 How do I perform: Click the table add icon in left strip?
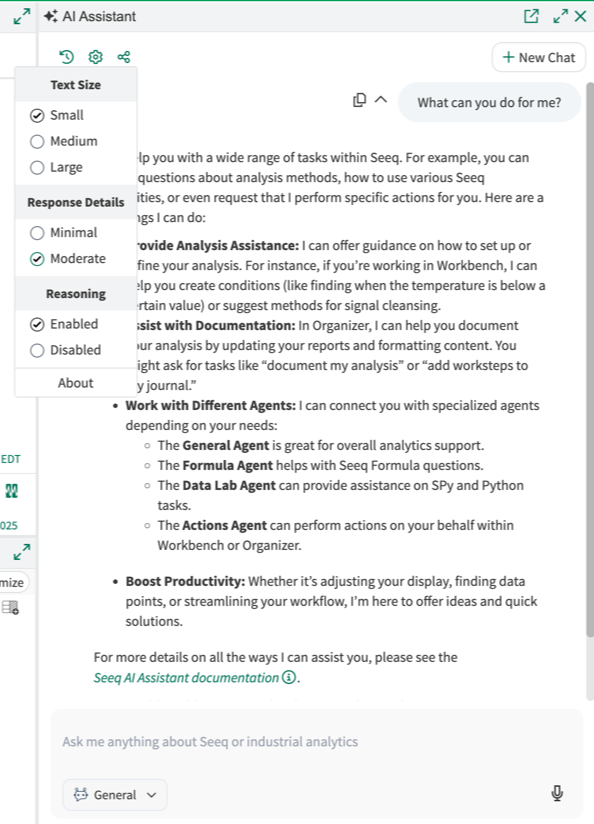pos(10,608)
